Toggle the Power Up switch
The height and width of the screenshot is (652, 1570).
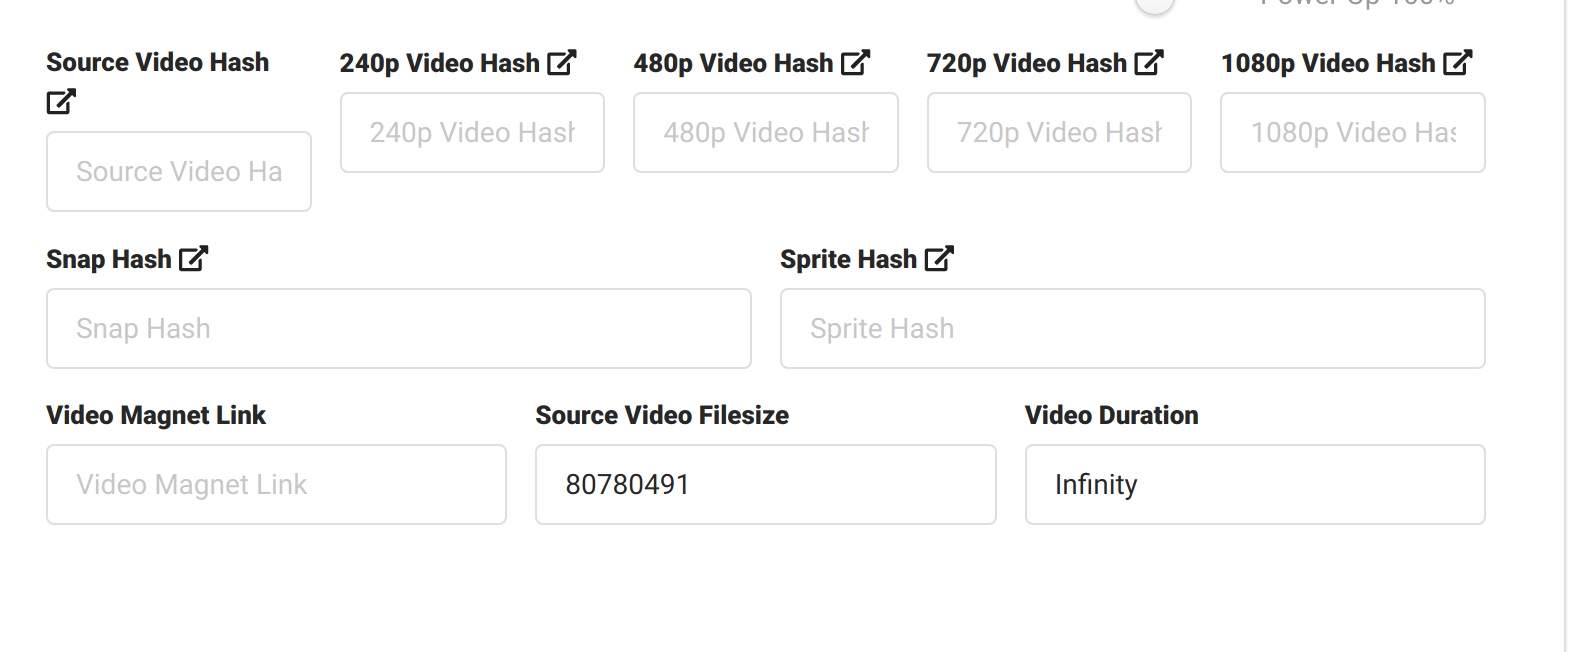click(x=1154, y=5)
